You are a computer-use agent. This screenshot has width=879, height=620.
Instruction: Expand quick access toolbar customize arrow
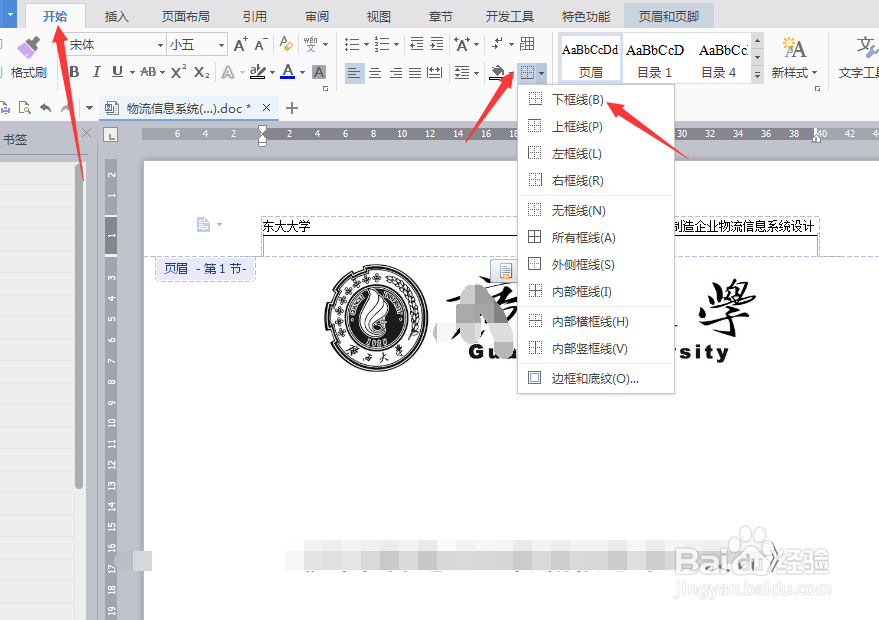coord(89,108)
